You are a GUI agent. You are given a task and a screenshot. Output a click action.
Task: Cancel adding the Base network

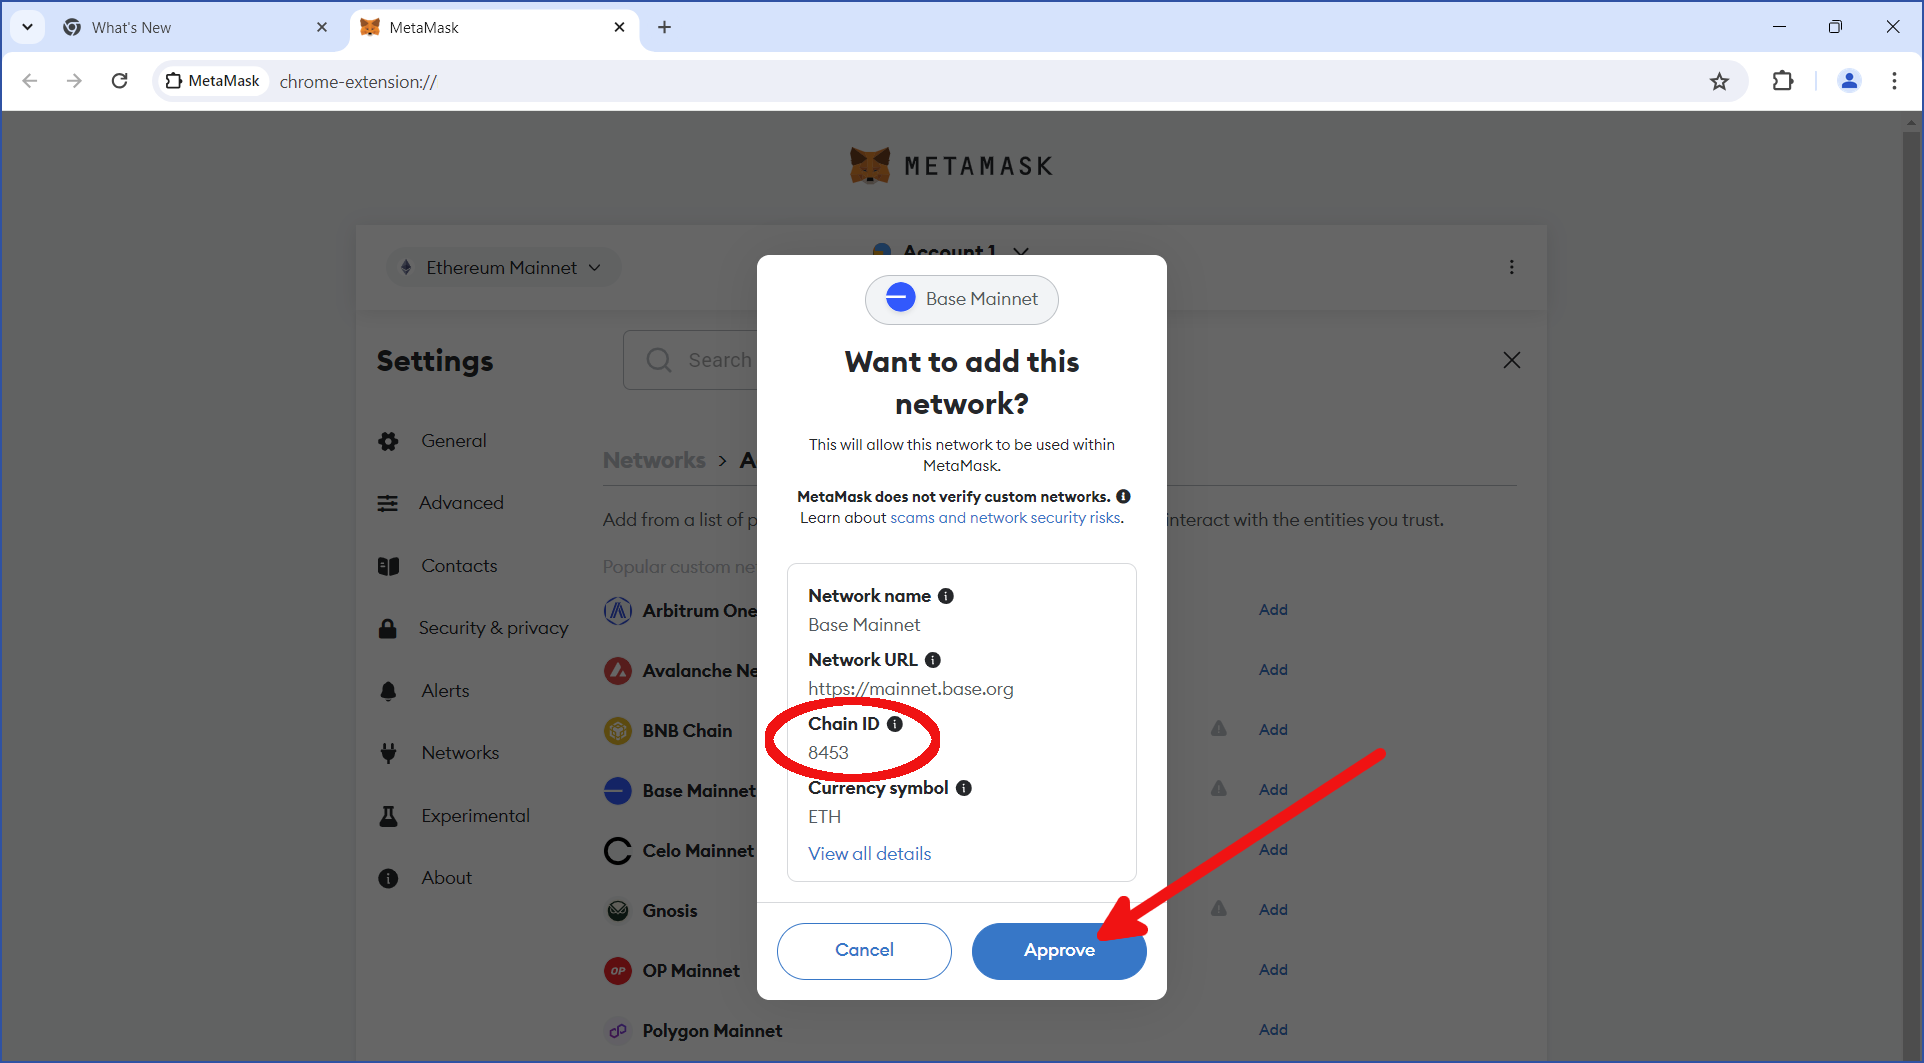[x=864, y=950]
